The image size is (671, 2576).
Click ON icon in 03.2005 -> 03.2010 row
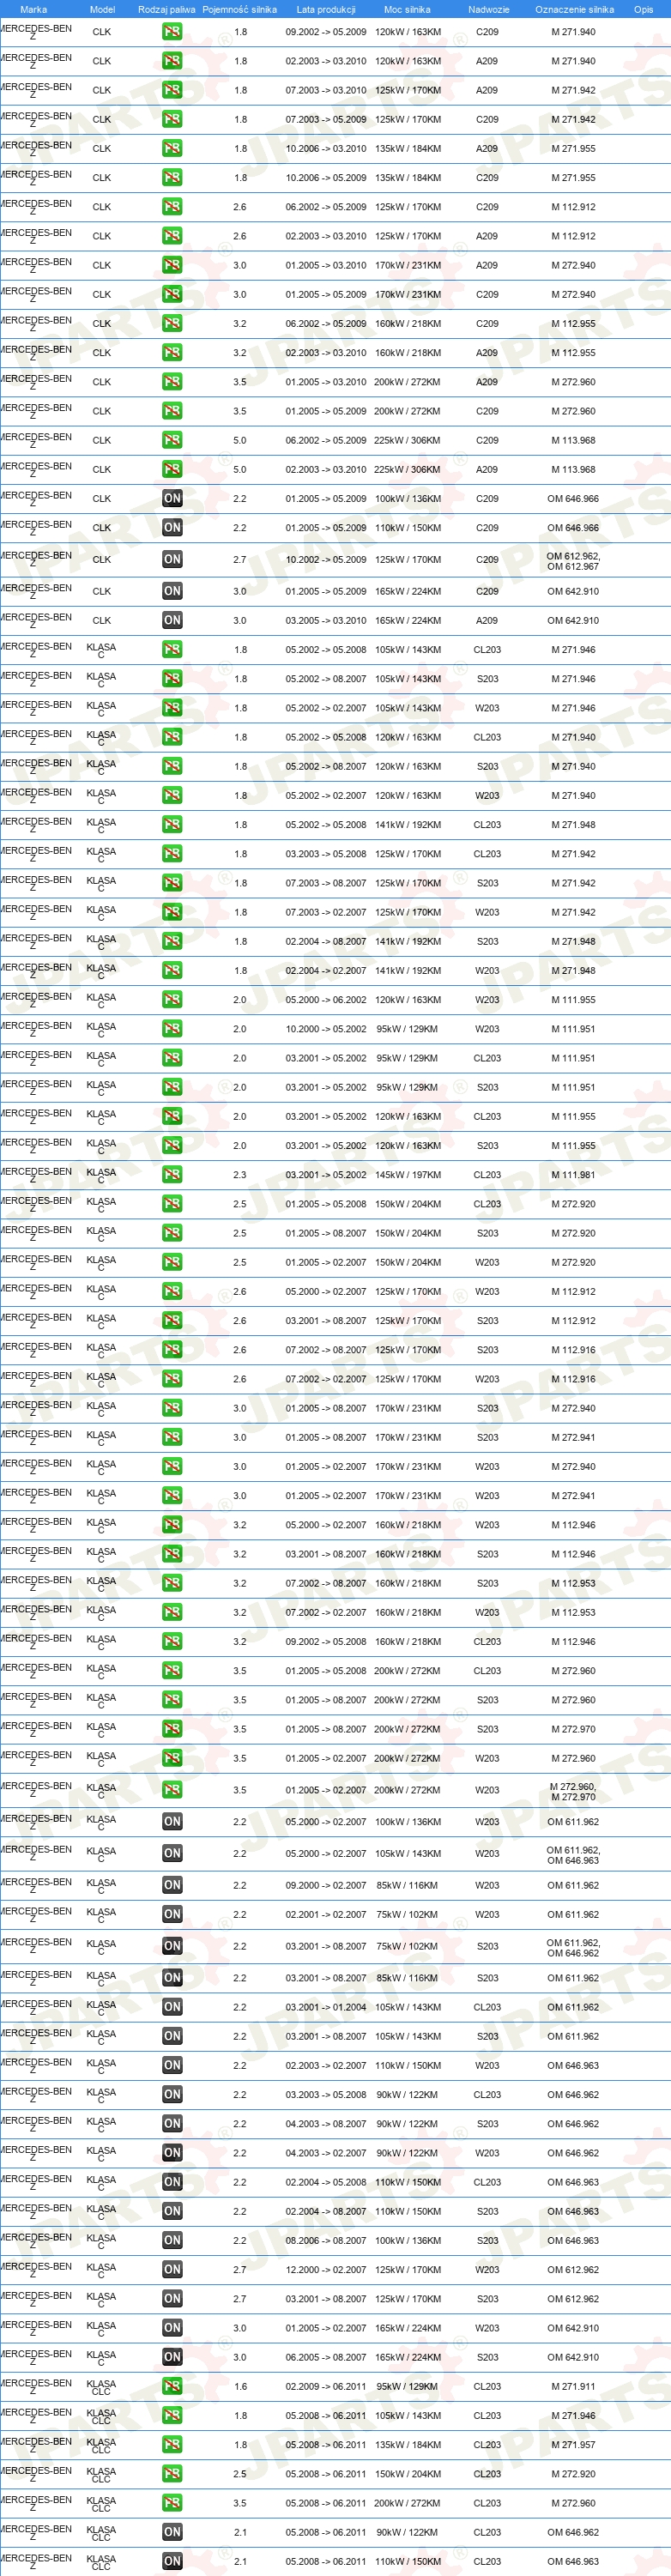(x=172, y=621)
